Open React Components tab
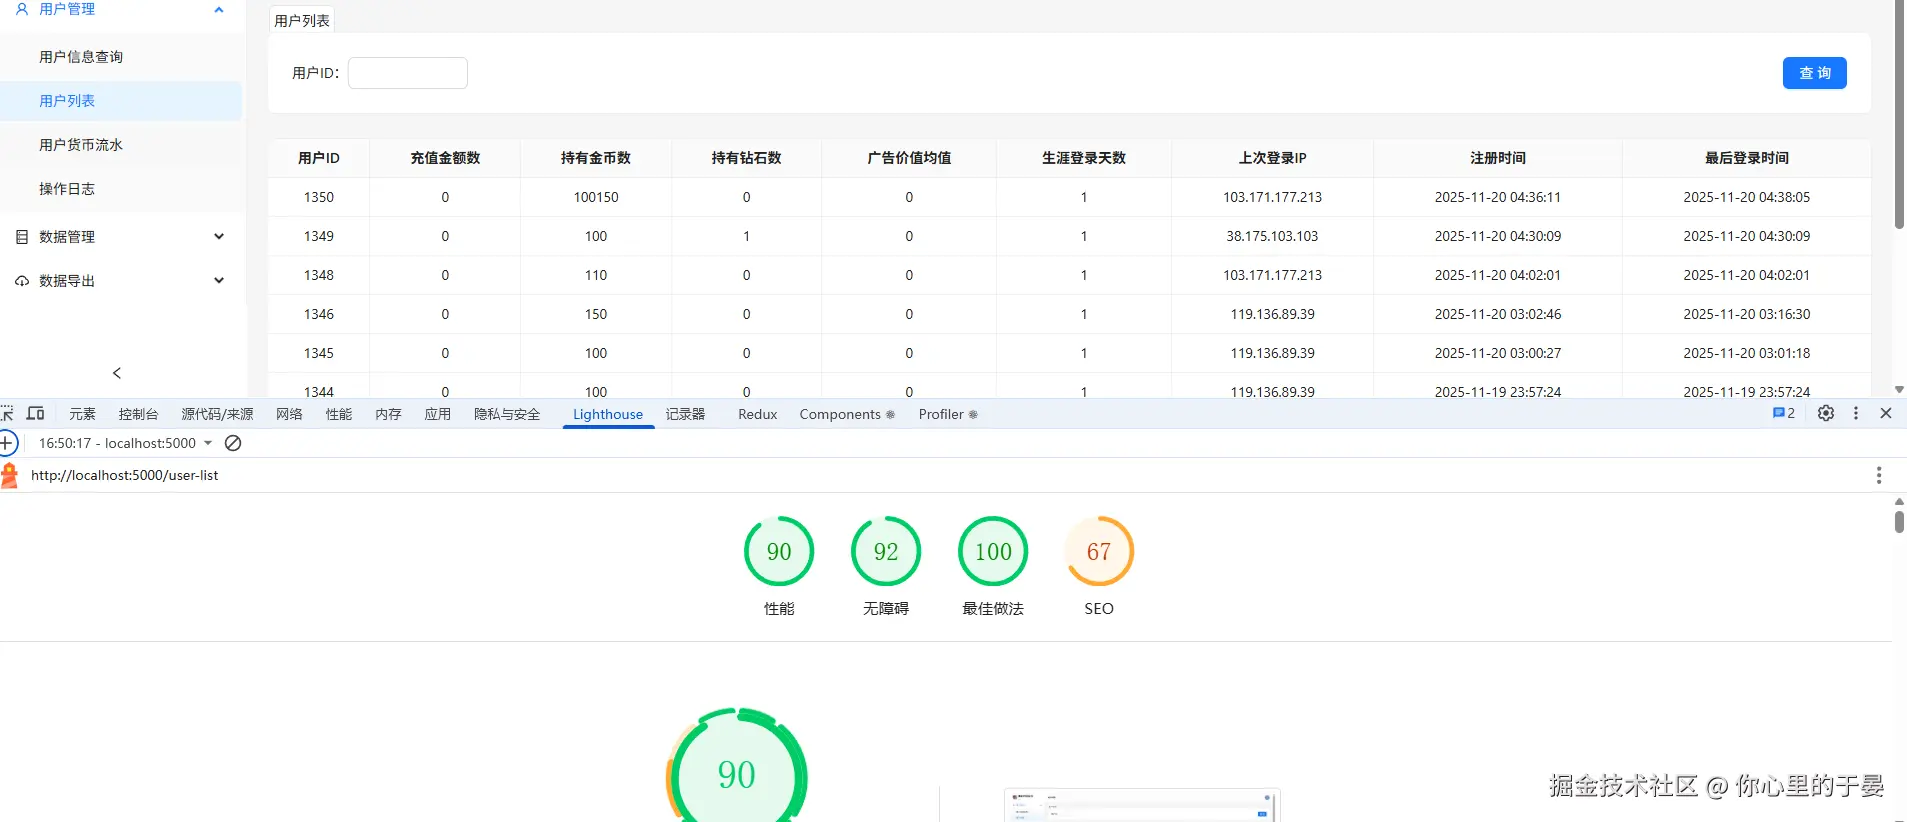Screen dimensions: 1907x822 coord(847,414)
